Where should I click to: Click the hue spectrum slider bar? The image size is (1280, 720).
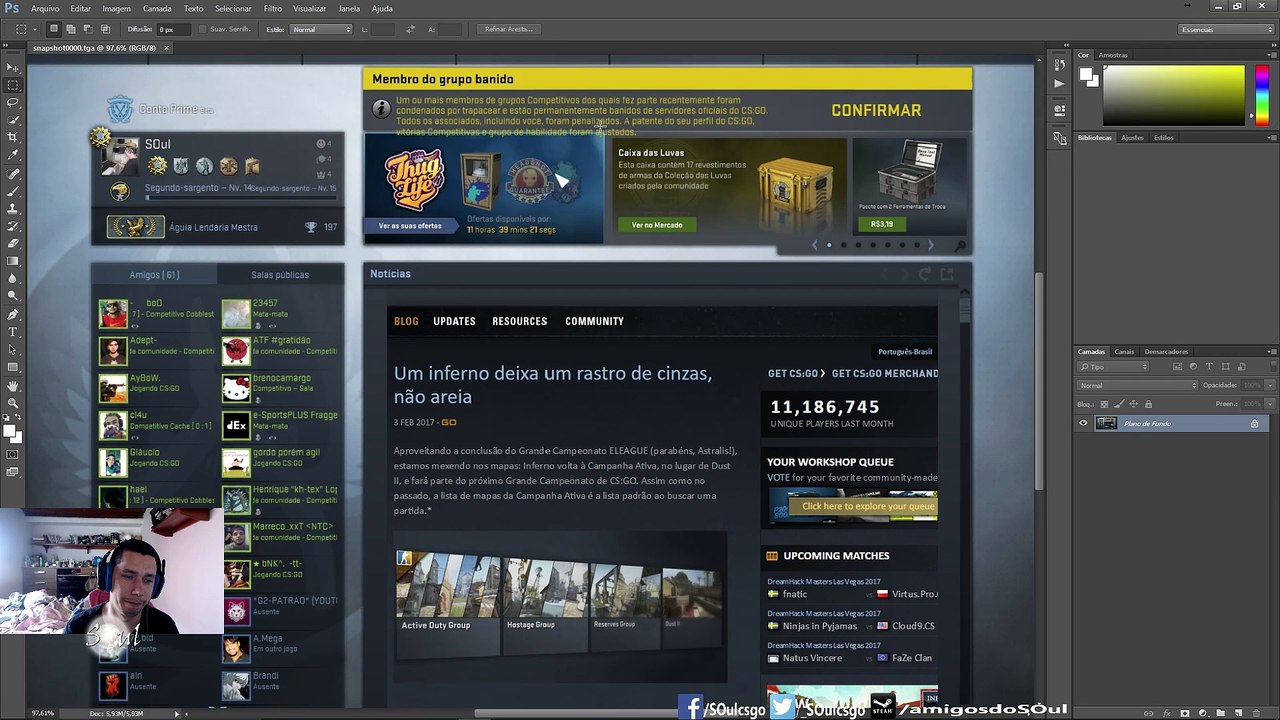[x=1261, y=95]
